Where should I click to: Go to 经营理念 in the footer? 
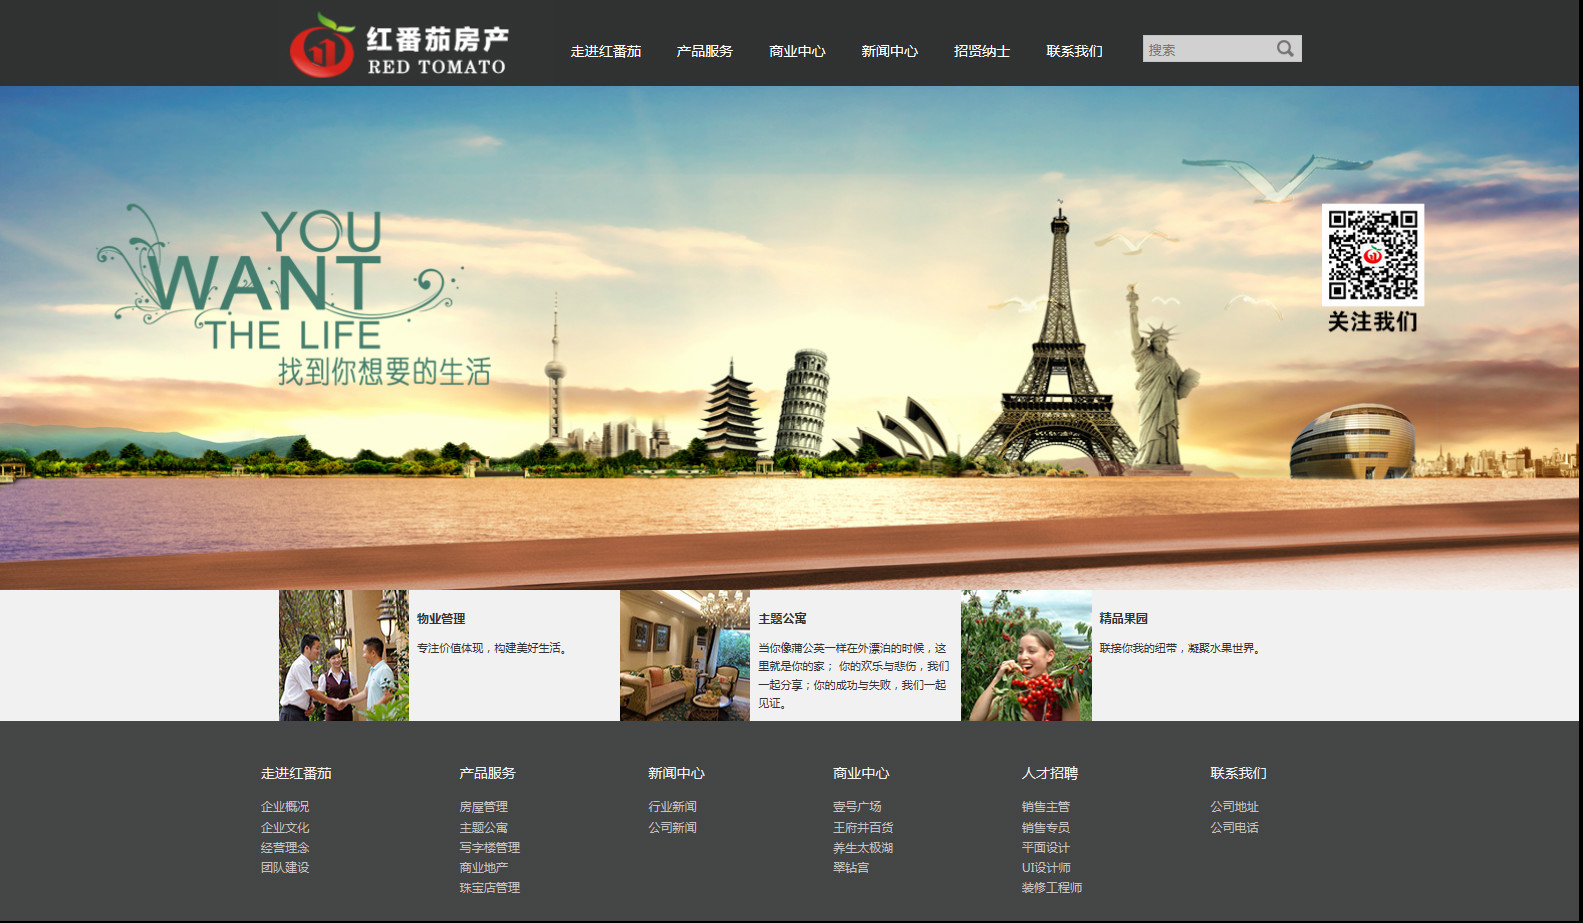285,848
